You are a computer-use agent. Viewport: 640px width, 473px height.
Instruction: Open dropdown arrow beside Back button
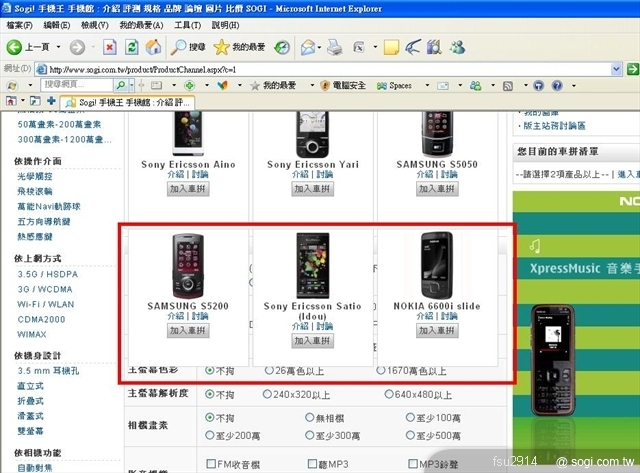tap(56, 47)
